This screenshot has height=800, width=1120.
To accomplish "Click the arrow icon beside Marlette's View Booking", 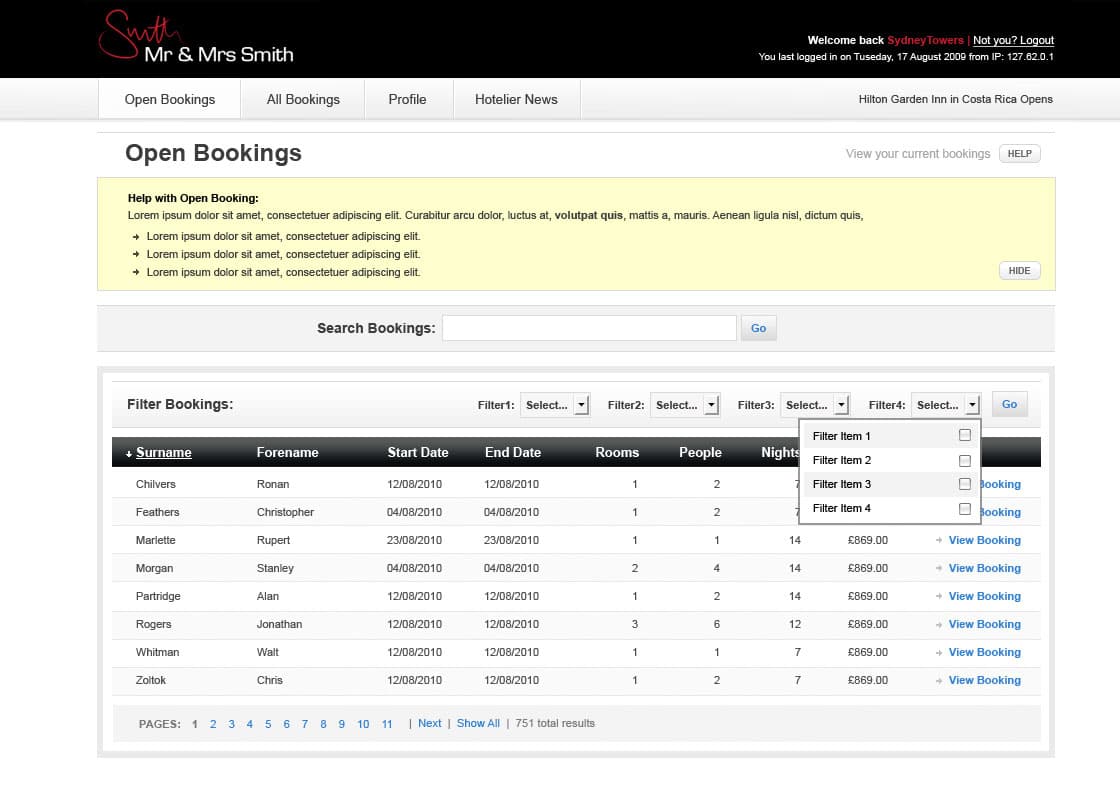I will tap(938, 541).
